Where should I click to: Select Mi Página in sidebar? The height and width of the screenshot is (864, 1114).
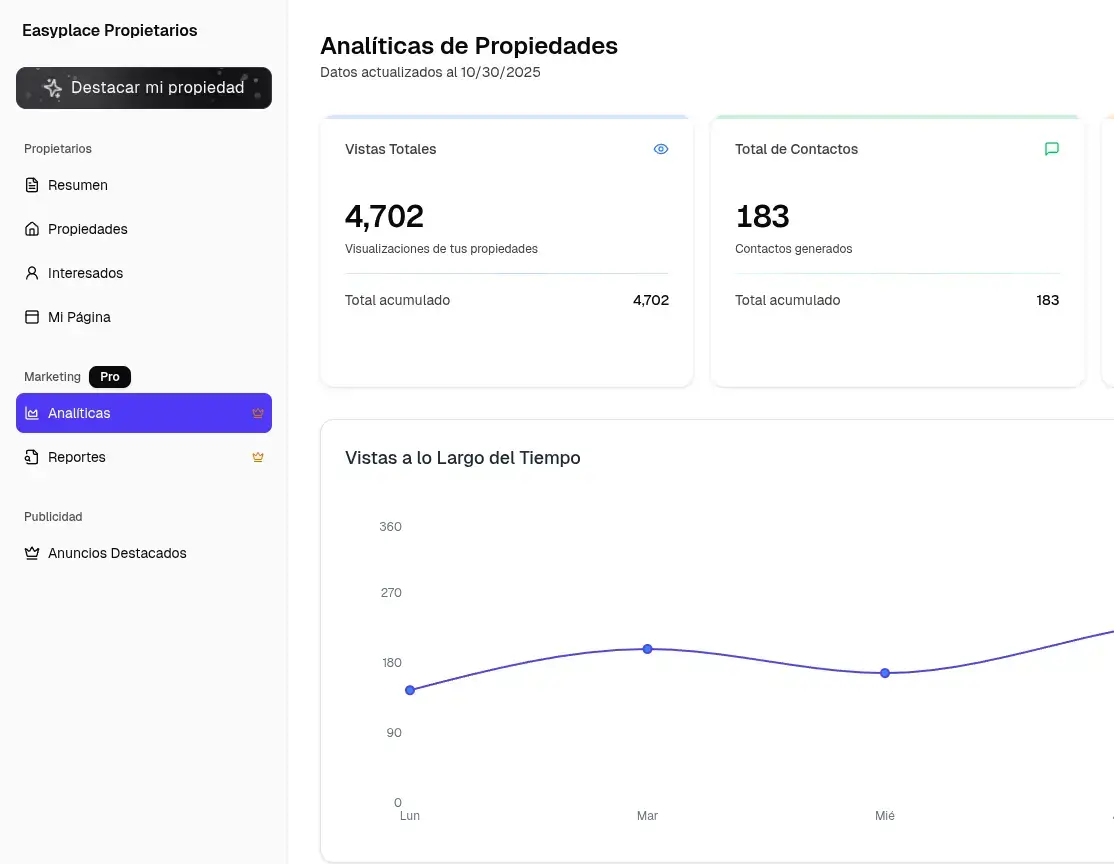[79, 317]
